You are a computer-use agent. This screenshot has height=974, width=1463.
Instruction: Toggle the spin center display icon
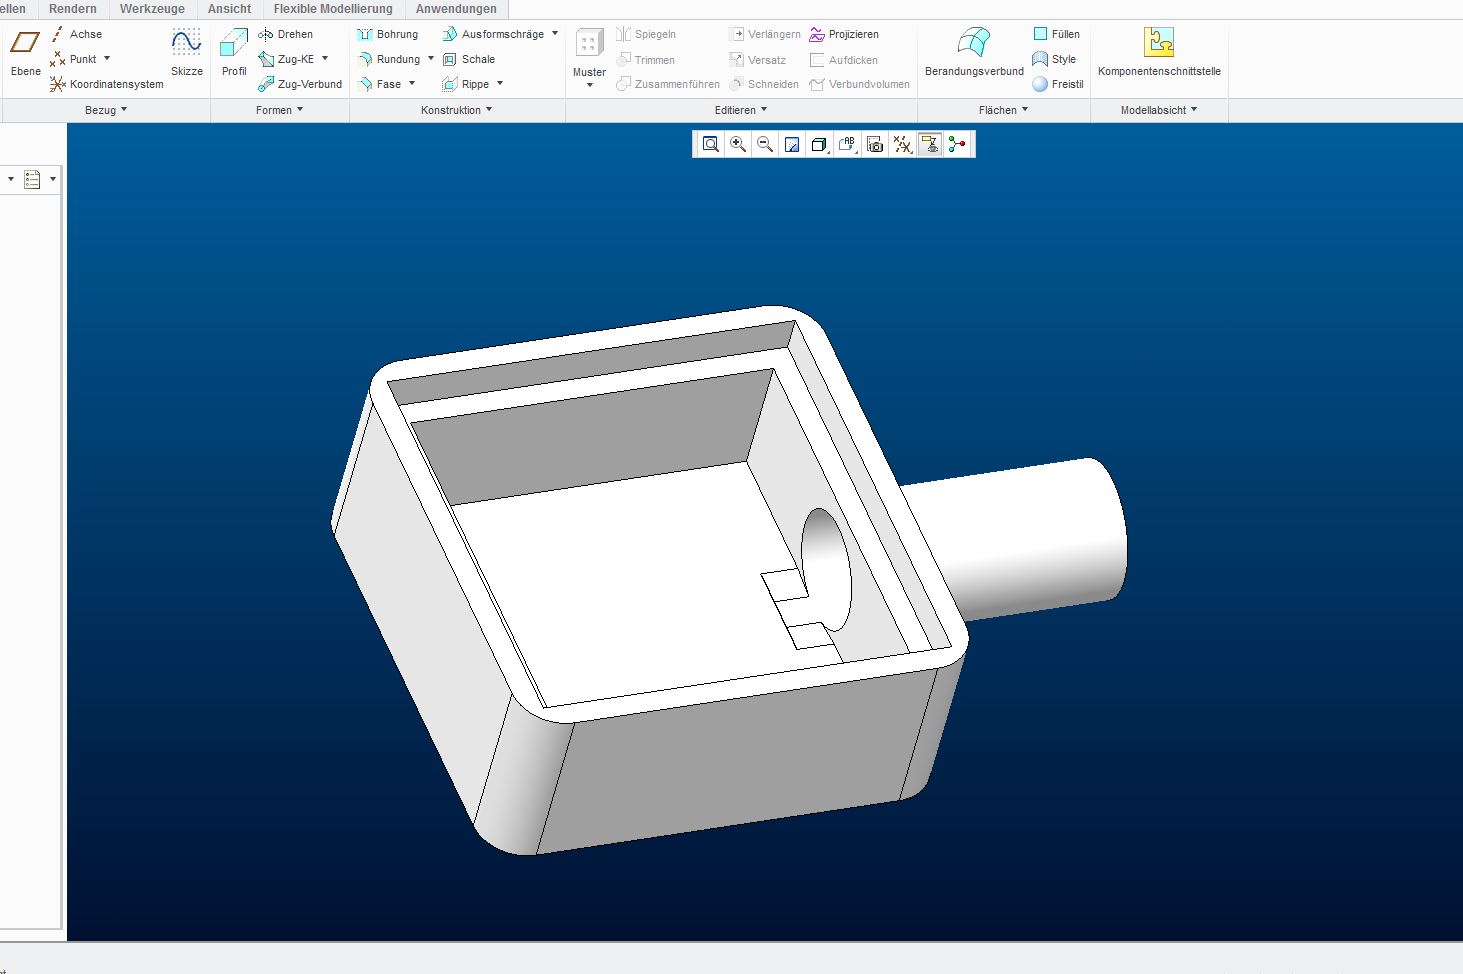[x=957, y=145]
